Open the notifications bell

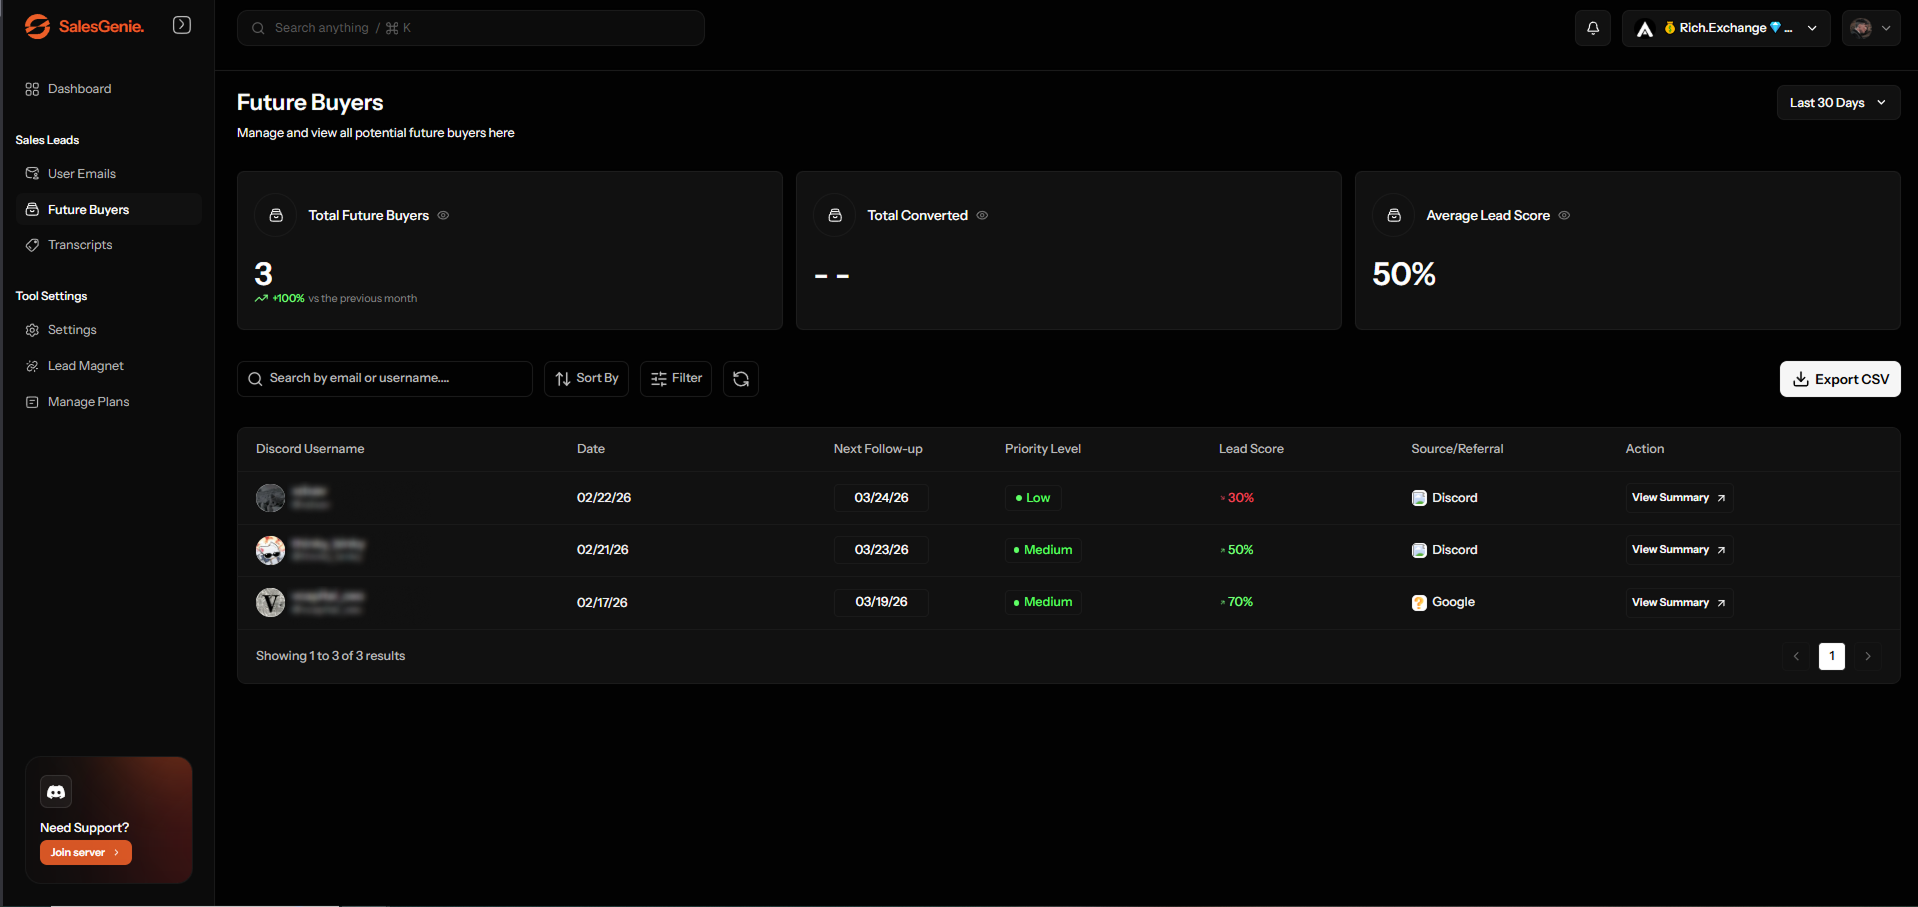pyautogui.click(x=1592, y=27)
